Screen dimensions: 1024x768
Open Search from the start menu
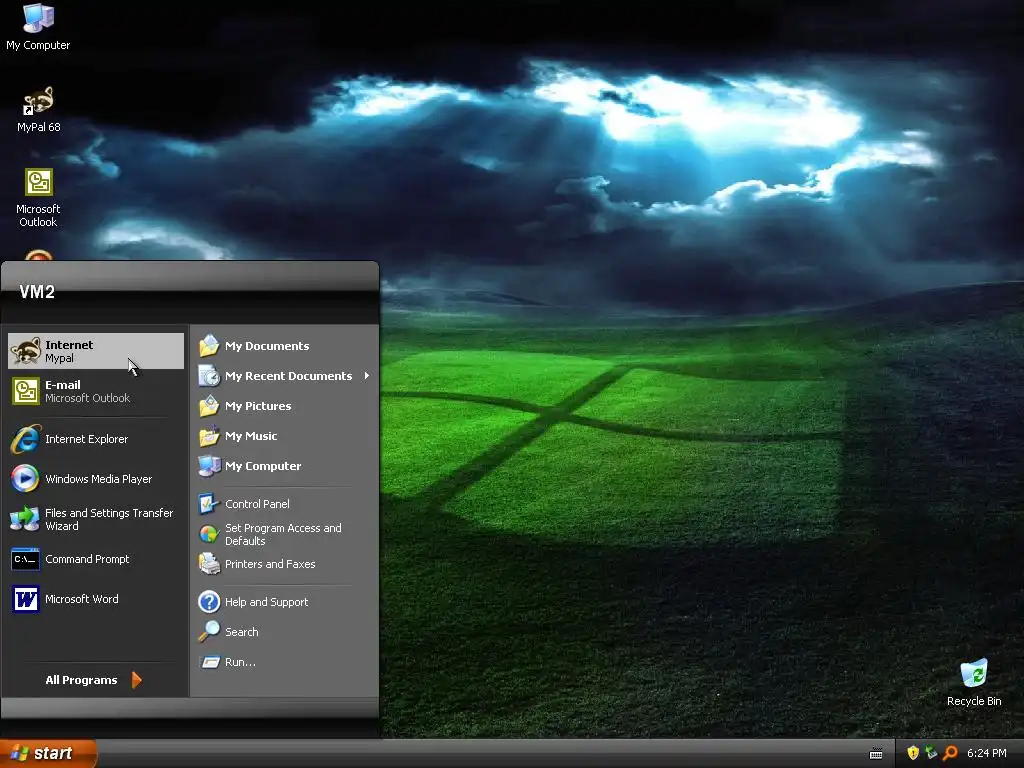coord(283,632)
